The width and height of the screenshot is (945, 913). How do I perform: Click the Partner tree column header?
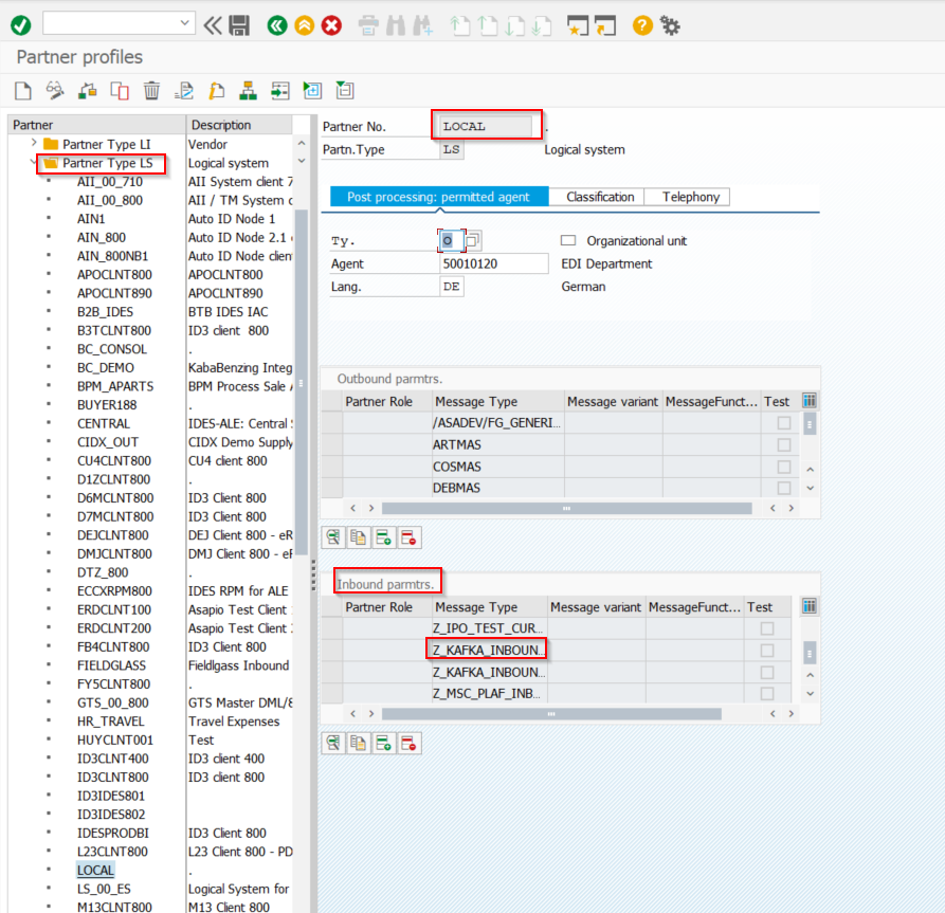[96, 125]
